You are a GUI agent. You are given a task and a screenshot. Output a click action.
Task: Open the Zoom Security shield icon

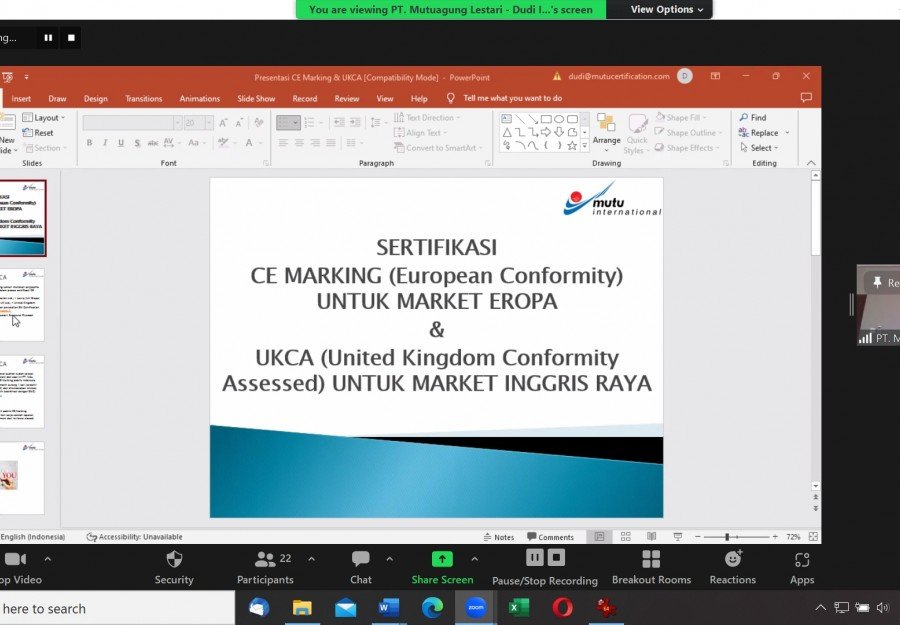pos(174,559)
